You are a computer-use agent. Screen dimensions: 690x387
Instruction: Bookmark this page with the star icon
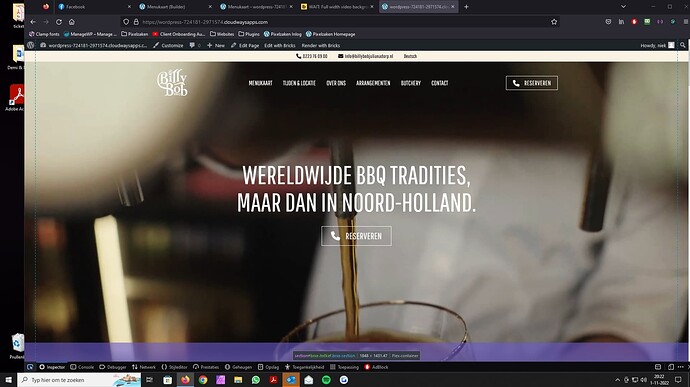point(554,22)
